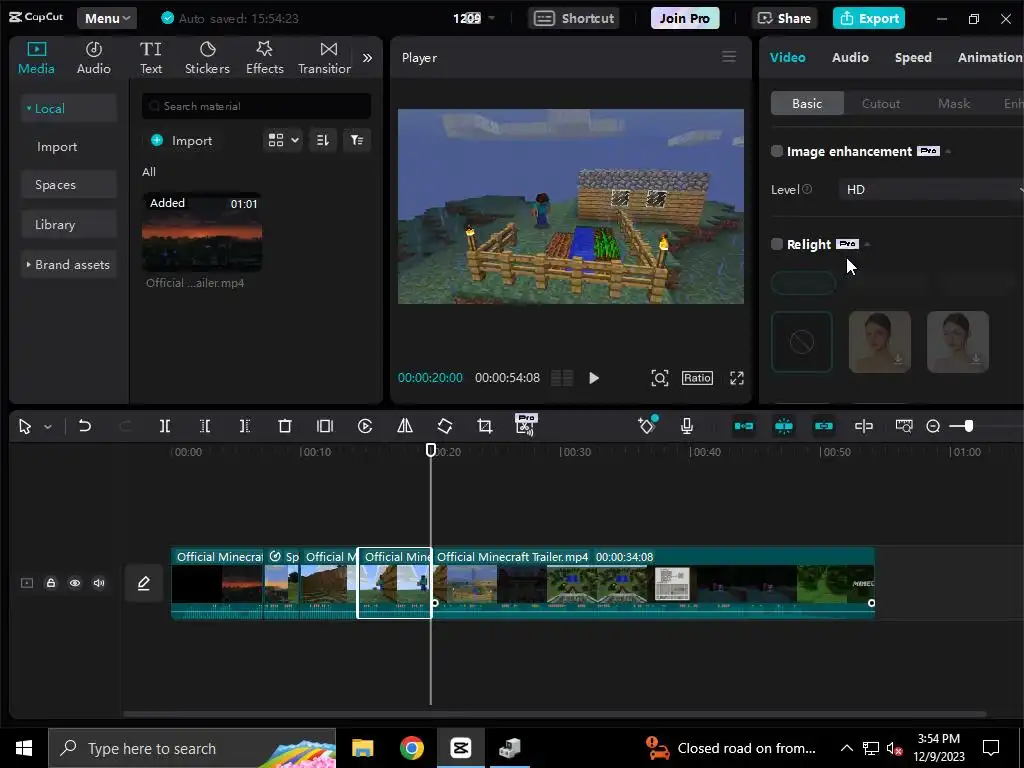Open the Player panel menu icon
Screen dimensions: 1024x768
729,57
